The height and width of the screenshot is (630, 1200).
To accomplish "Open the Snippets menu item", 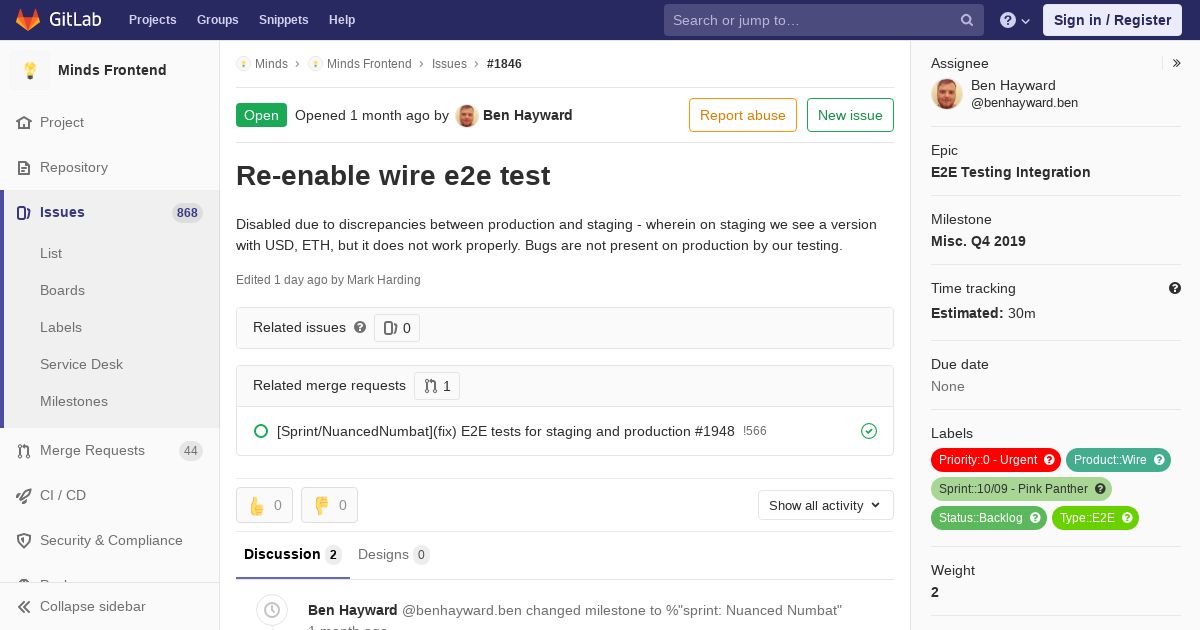I will (x=283, y=20).
